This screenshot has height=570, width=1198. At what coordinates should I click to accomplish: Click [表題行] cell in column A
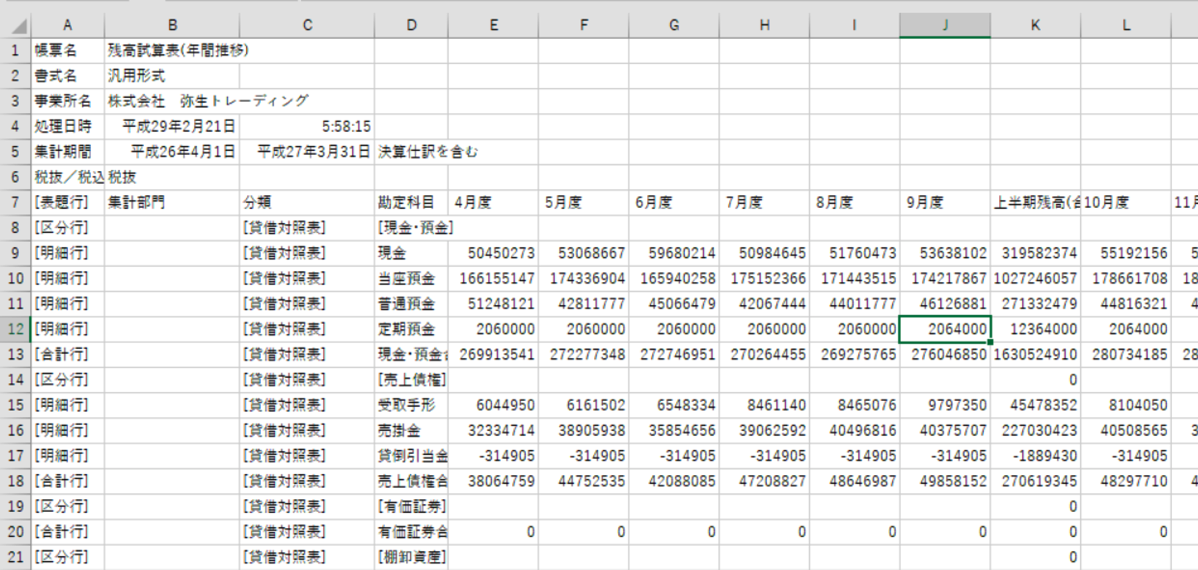[68, 202]
